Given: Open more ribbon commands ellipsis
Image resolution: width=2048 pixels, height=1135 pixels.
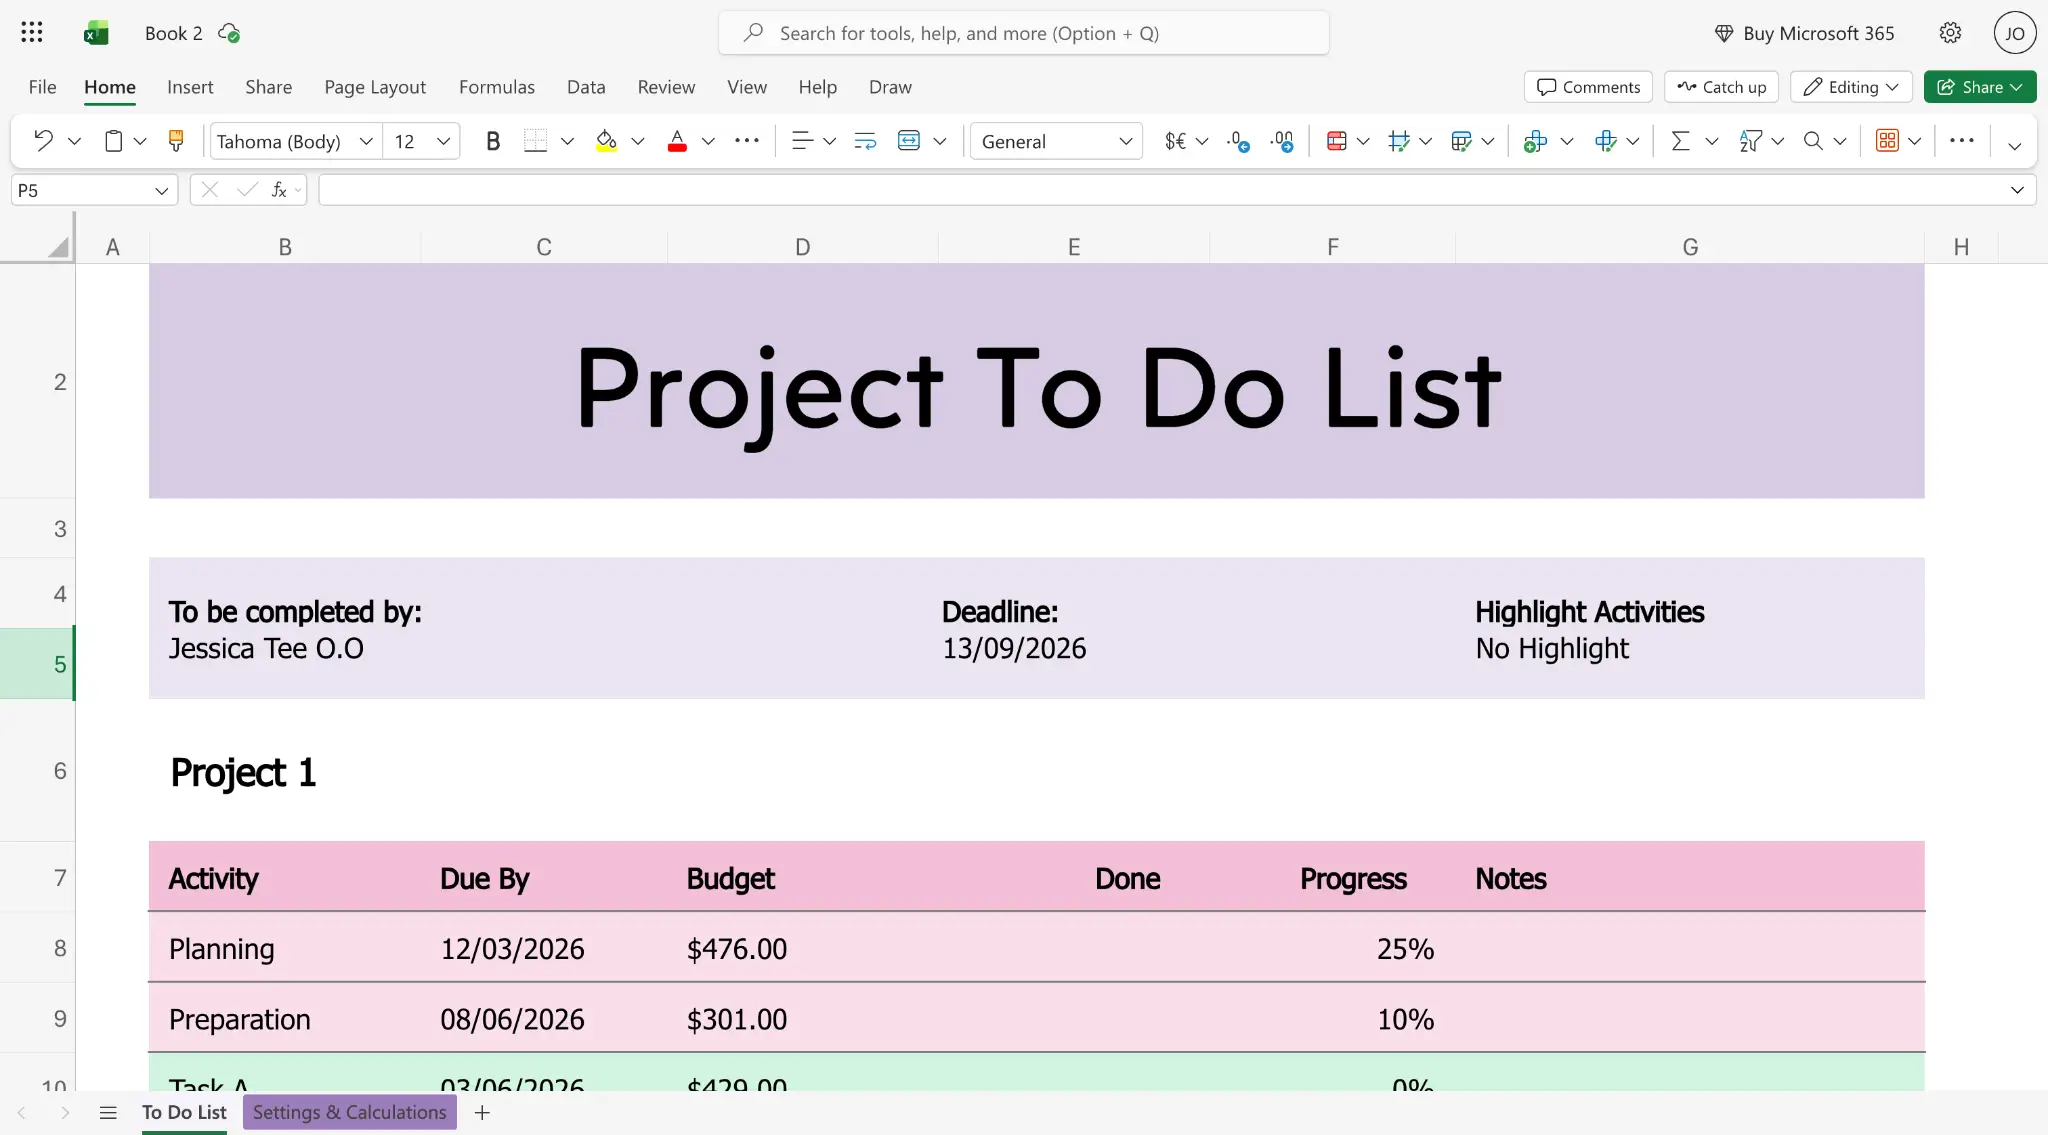Looking at the screenshot, I should [1962, 141].
